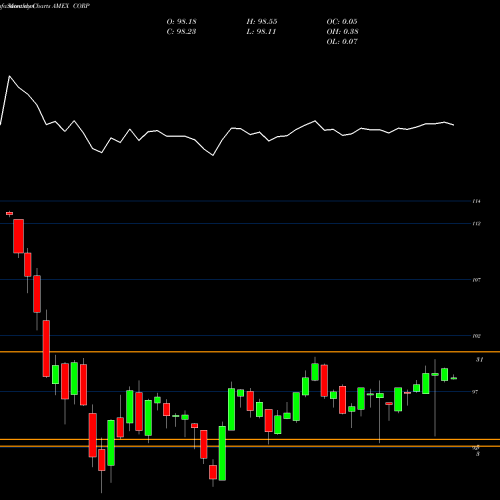Viewport: 500px width, 500px height.
Task: Select the OL: 0.07 reading
Action: tap(342, 42)
